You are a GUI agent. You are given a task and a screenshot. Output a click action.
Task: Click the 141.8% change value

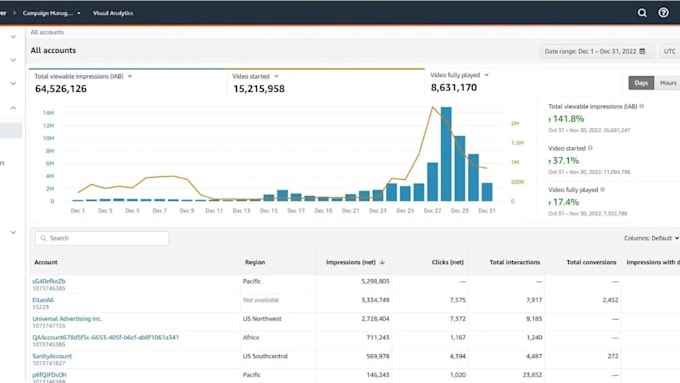click(568, 119)
